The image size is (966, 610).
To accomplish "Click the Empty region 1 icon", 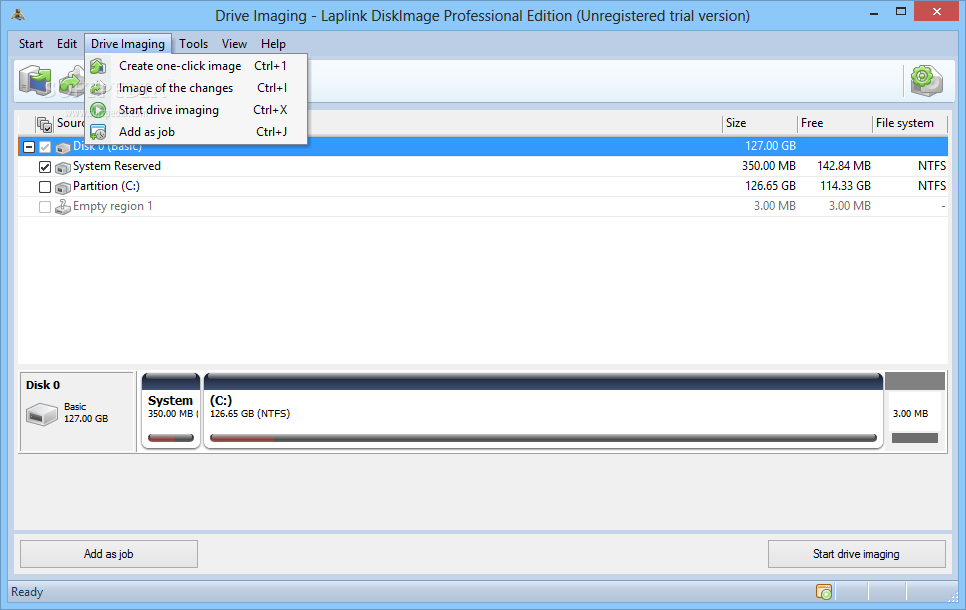I will pyautogui.click(x=63, y=207).
